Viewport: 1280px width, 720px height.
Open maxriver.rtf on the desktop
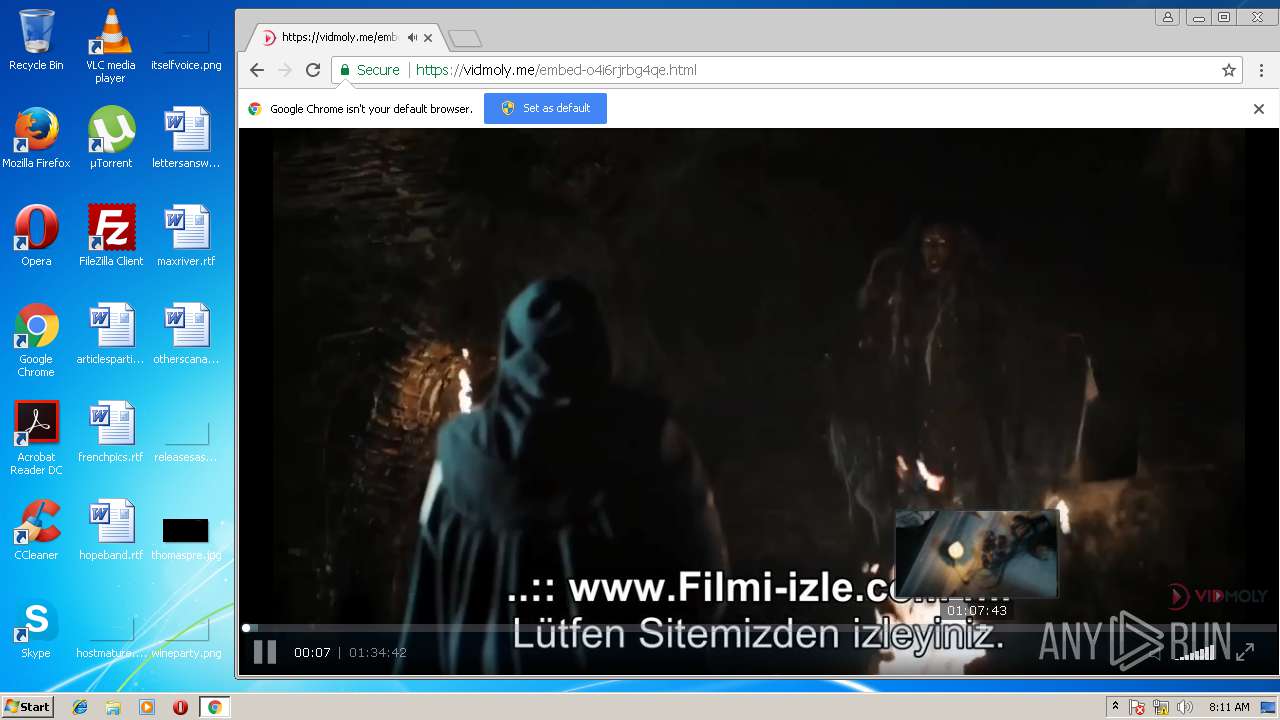pos(186,236)
